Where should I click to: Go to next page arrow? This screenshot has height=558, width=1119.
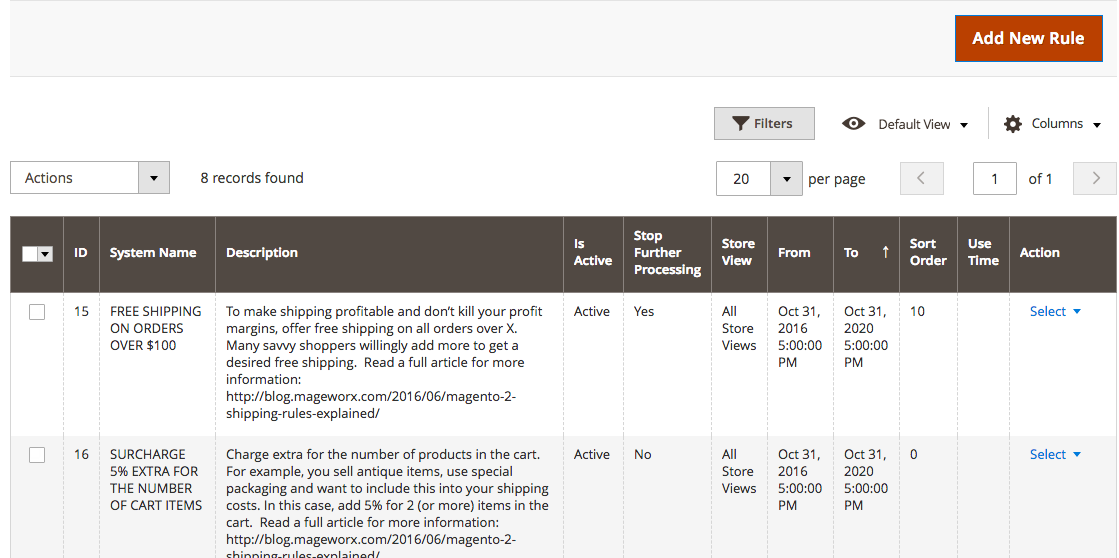pos(1095,179)
